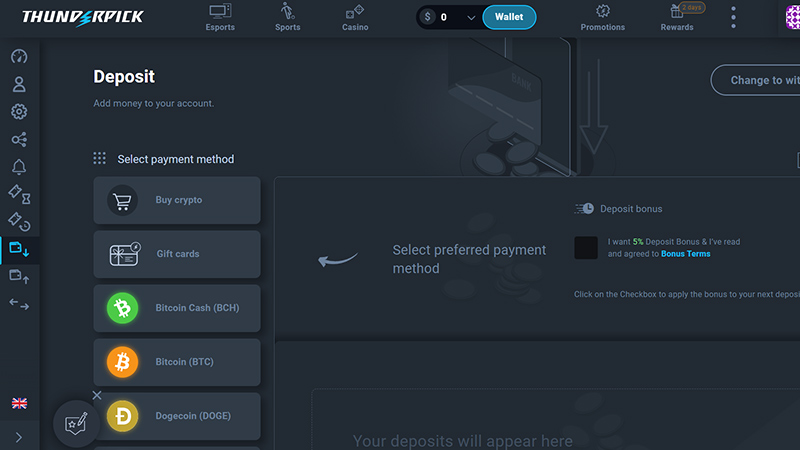Open the withdraw icon in sidebar
Viewport: 800px width, 450px height.
19,275
